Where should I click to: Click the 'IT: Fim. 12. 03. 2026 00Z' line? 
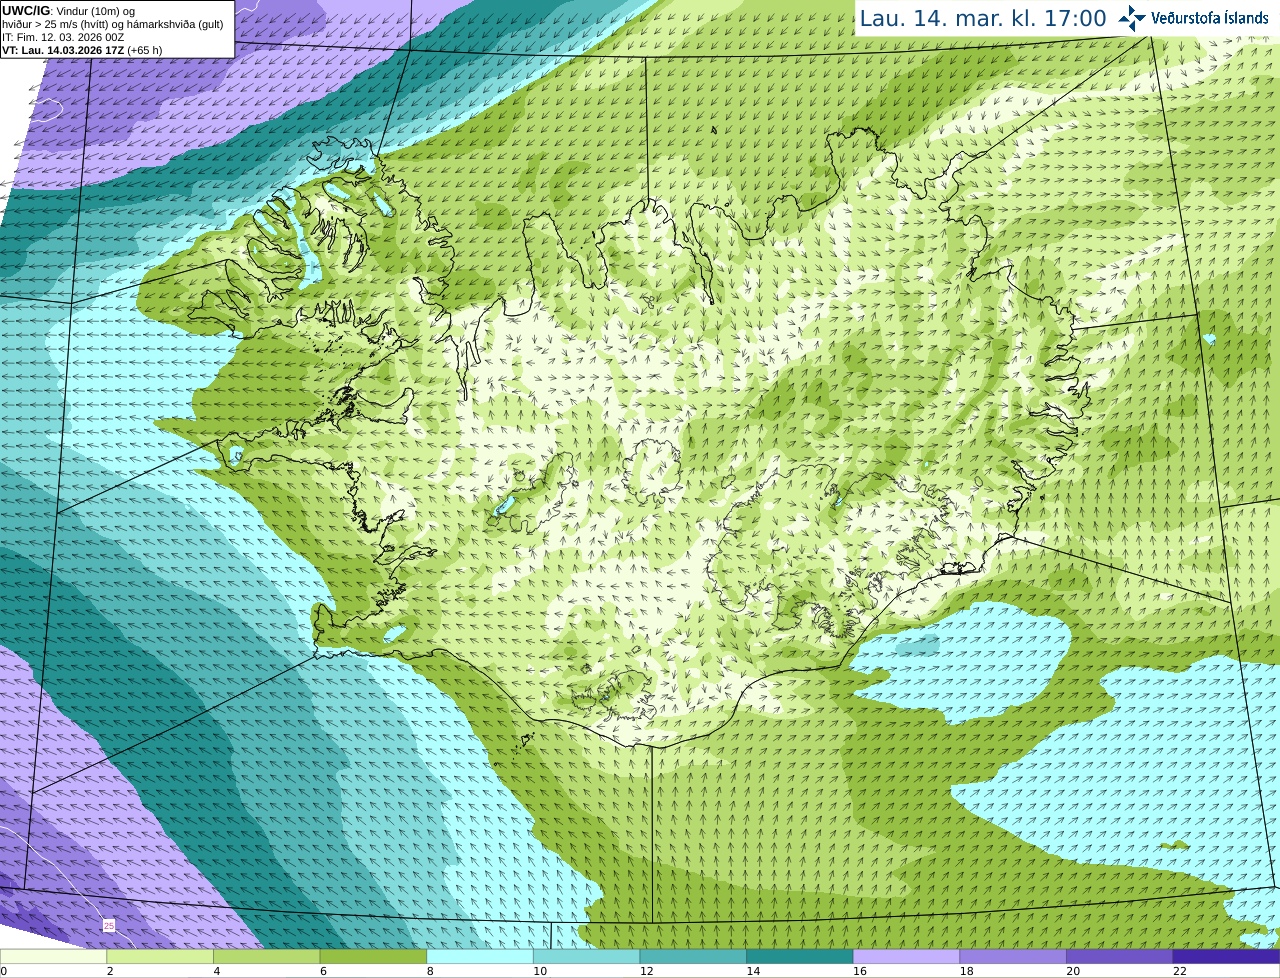(63, 37)
